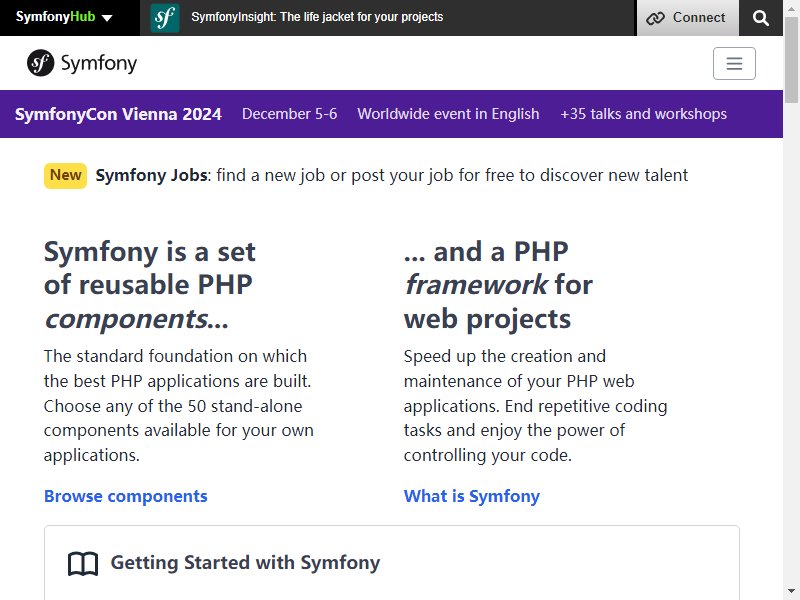Toggle the hamburger navigation menu

tap(734, 63)
